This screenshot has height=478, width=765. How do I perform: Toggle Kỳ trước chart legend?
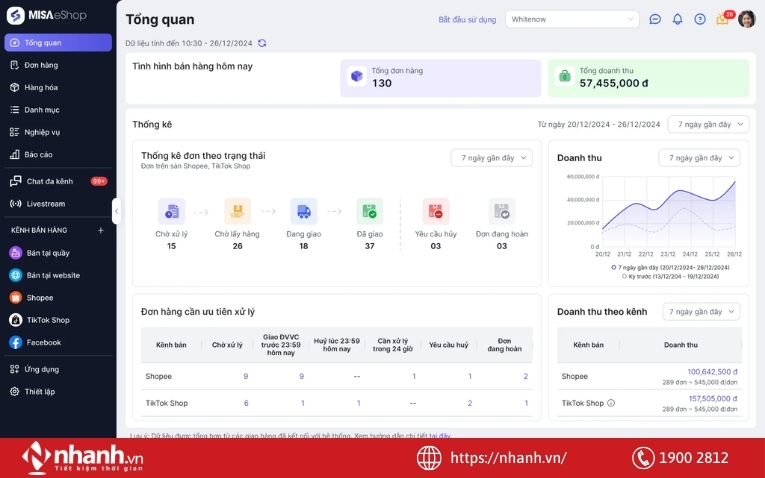pos(670,277)
